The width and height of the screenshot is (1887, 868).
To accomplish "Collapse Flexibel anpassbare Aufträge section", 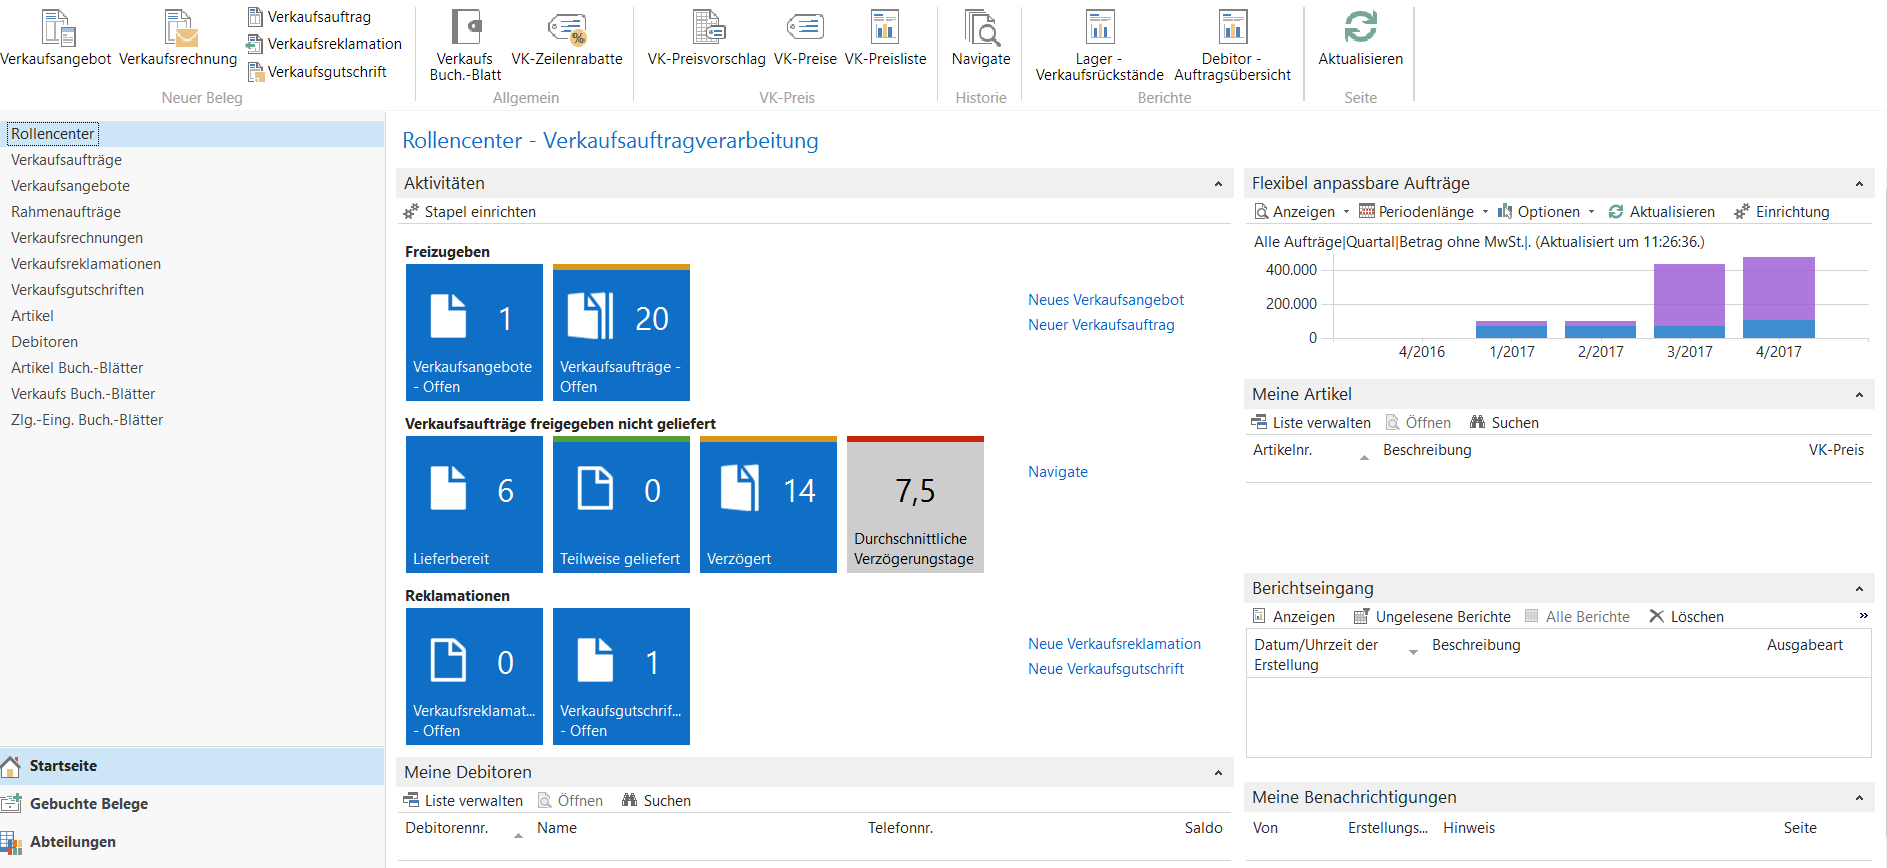I will tap(1859, 184).
